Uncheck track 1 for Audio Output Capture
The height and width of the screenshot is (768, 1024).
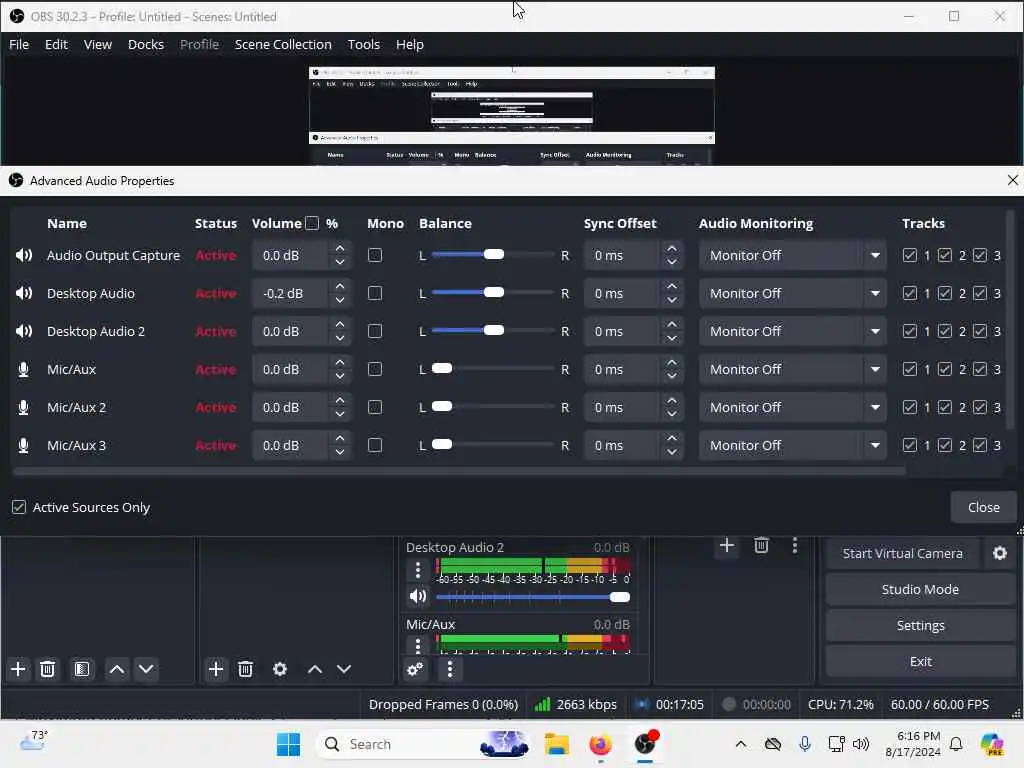[910, 255]
